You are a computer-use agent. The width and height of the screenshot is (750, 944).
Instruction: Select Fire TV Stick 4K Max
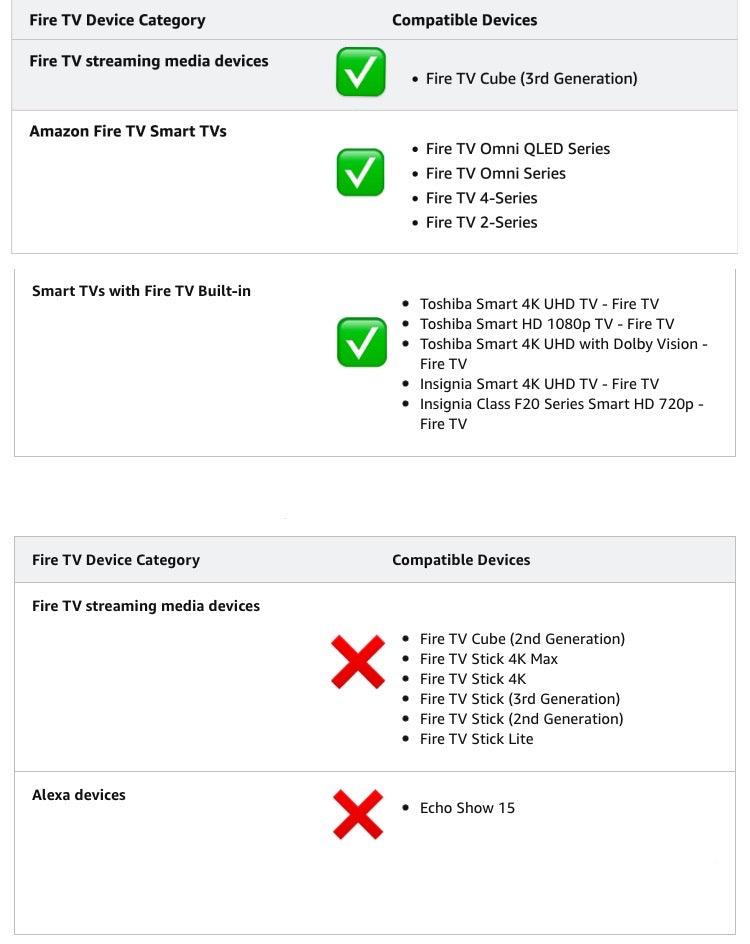489,659
